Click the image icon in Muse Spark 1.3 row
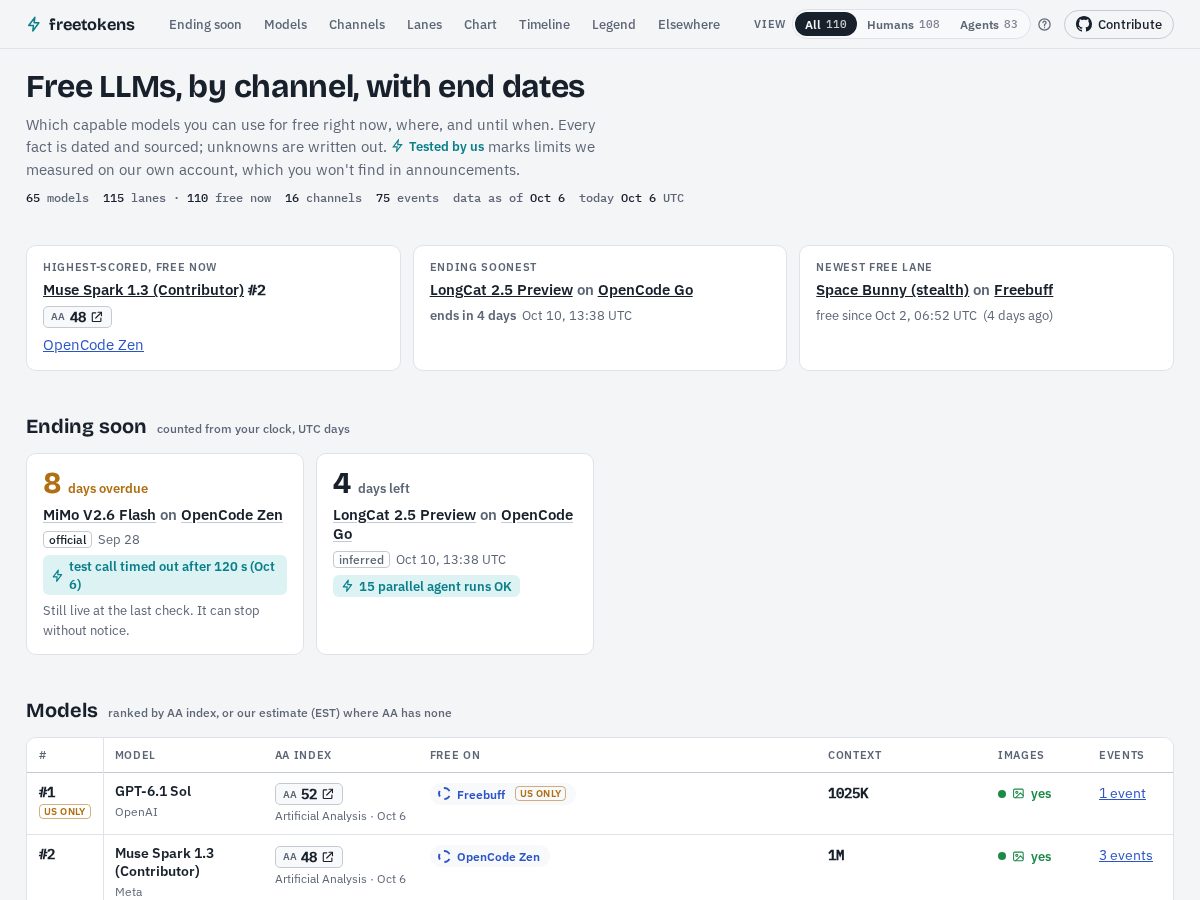This screenshot has width=1200, height=900. [x=1018, y=856]
